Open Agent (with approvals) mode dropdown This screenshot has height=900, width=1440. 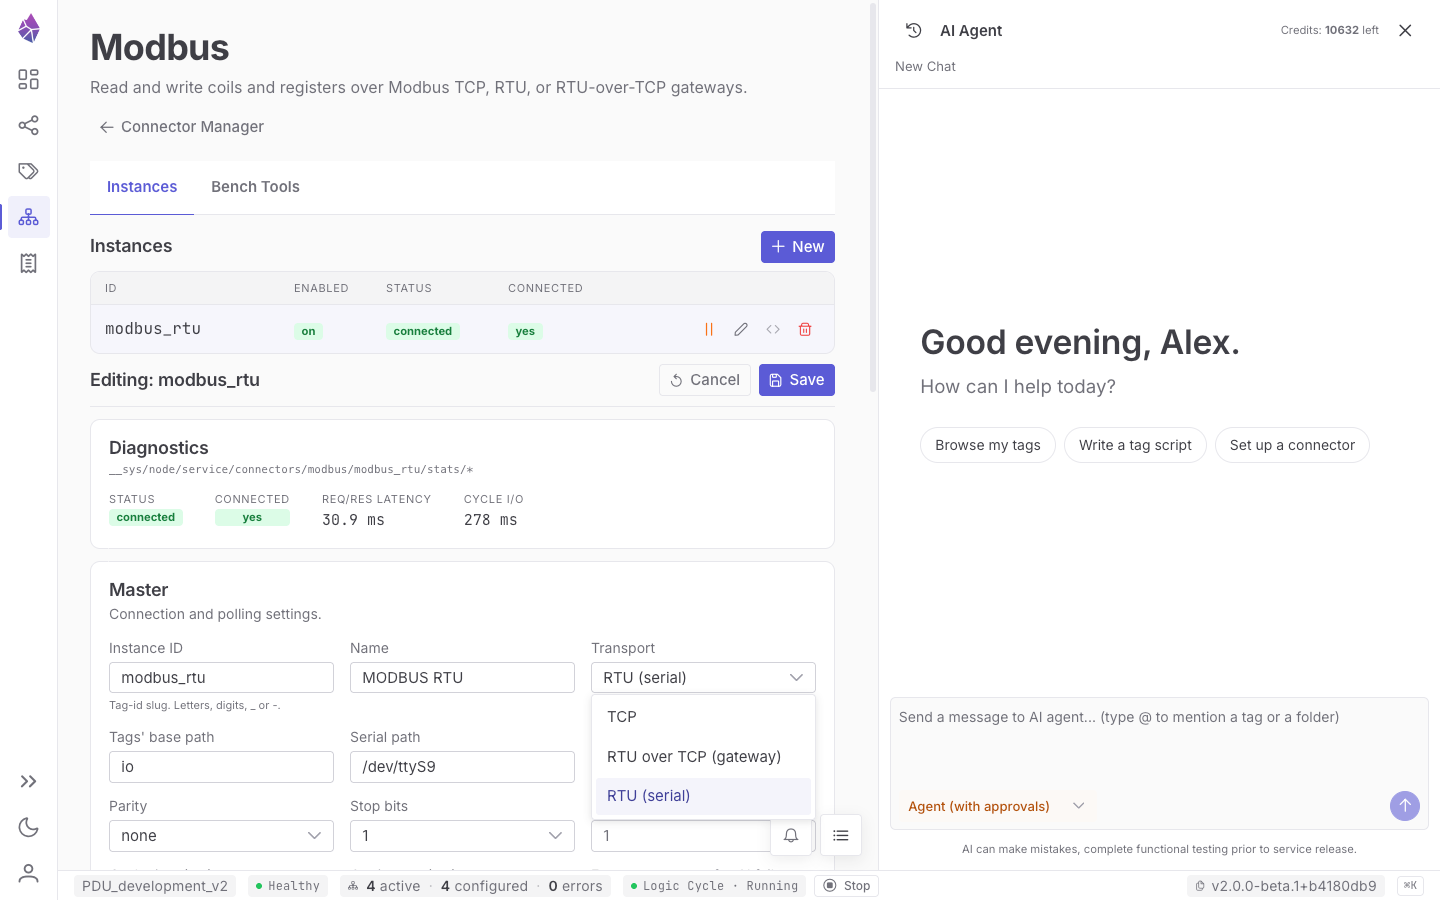click(996, 806)
